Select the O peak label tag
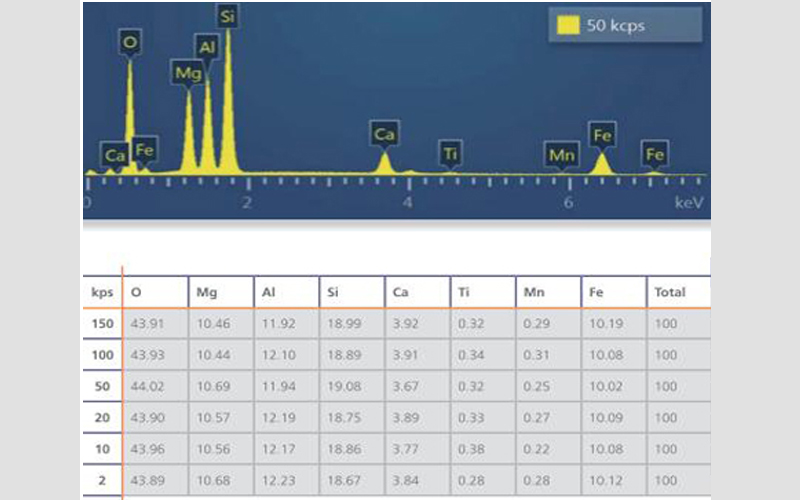Image resolution: width=800 pixels, height=500 pixels. (130, 42)
